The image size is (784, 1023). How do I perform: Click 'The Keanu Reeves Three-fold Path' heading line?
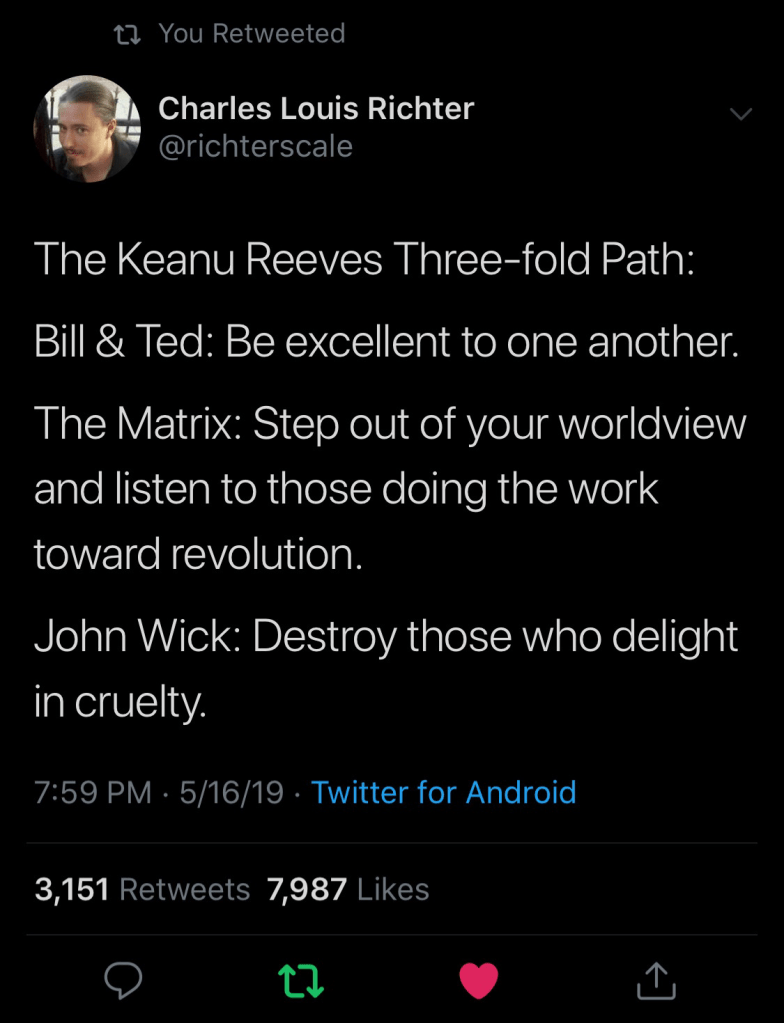point(364,261)
